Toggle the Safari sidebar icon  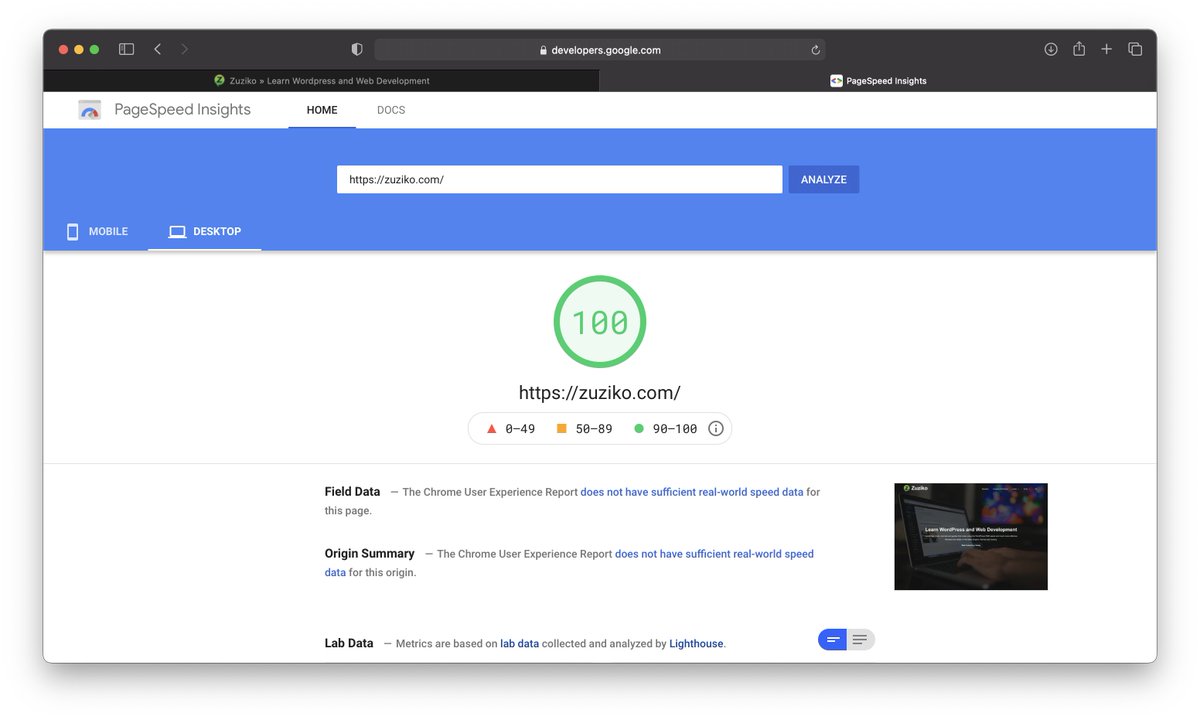click(x=126, y=49)
